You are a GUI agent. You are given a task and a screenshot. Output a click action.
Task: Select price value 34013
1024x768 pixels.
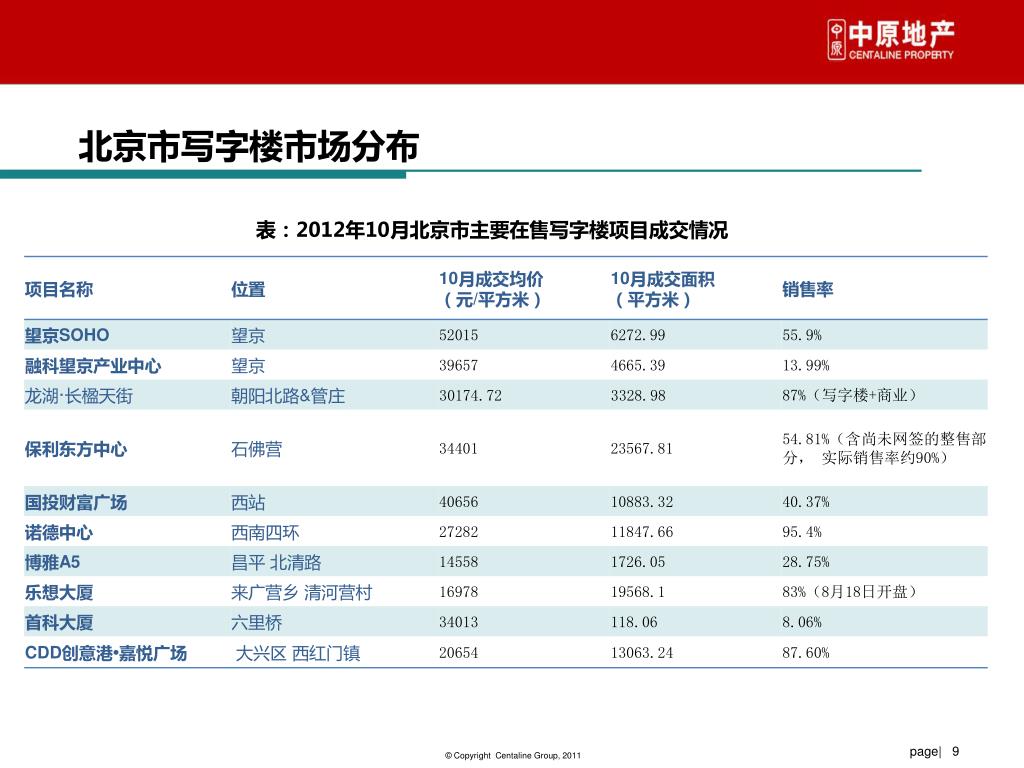[x=458, y=622]
